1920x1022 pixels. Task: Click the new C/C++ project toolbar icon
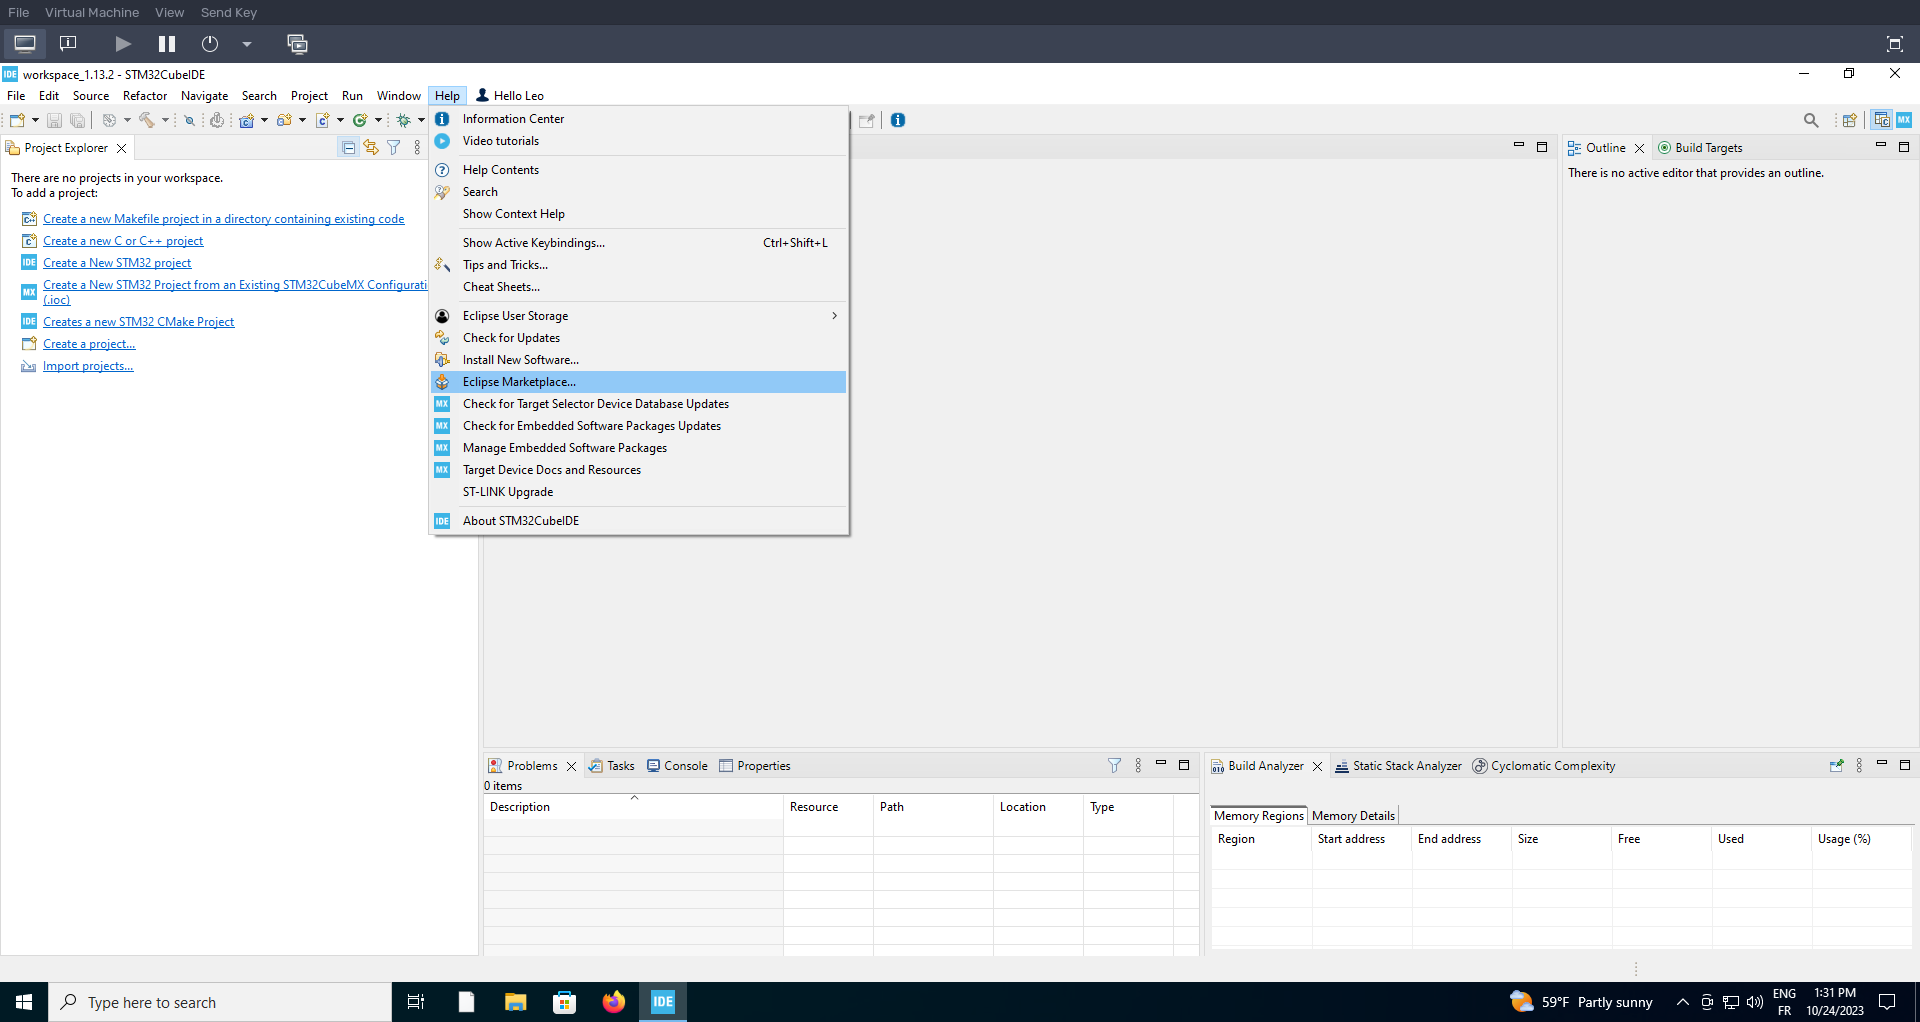(x=246, y=120)
